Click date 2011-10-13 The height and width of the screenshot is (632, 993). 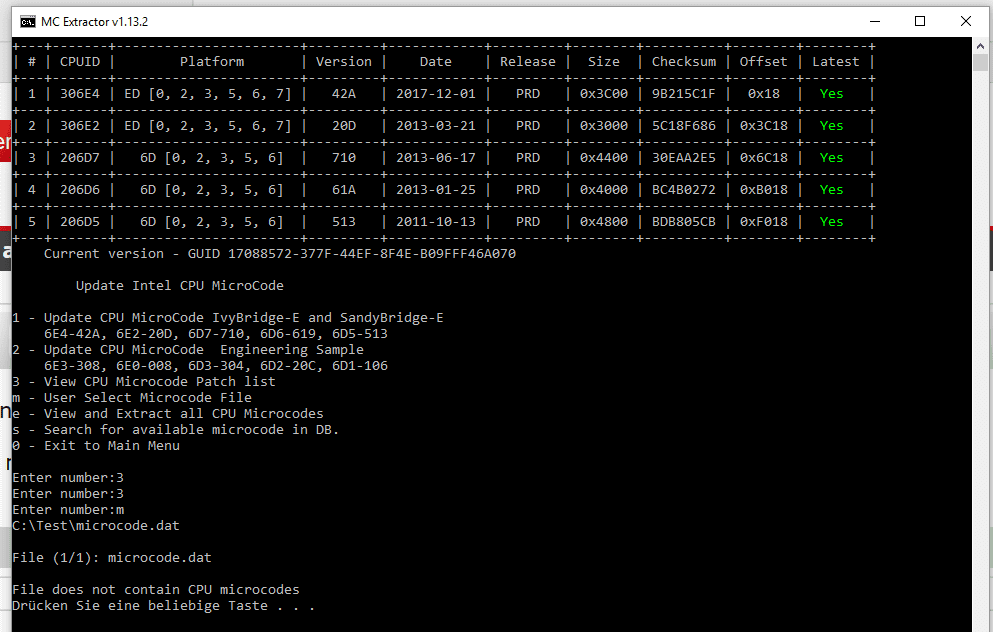point(436,222)
